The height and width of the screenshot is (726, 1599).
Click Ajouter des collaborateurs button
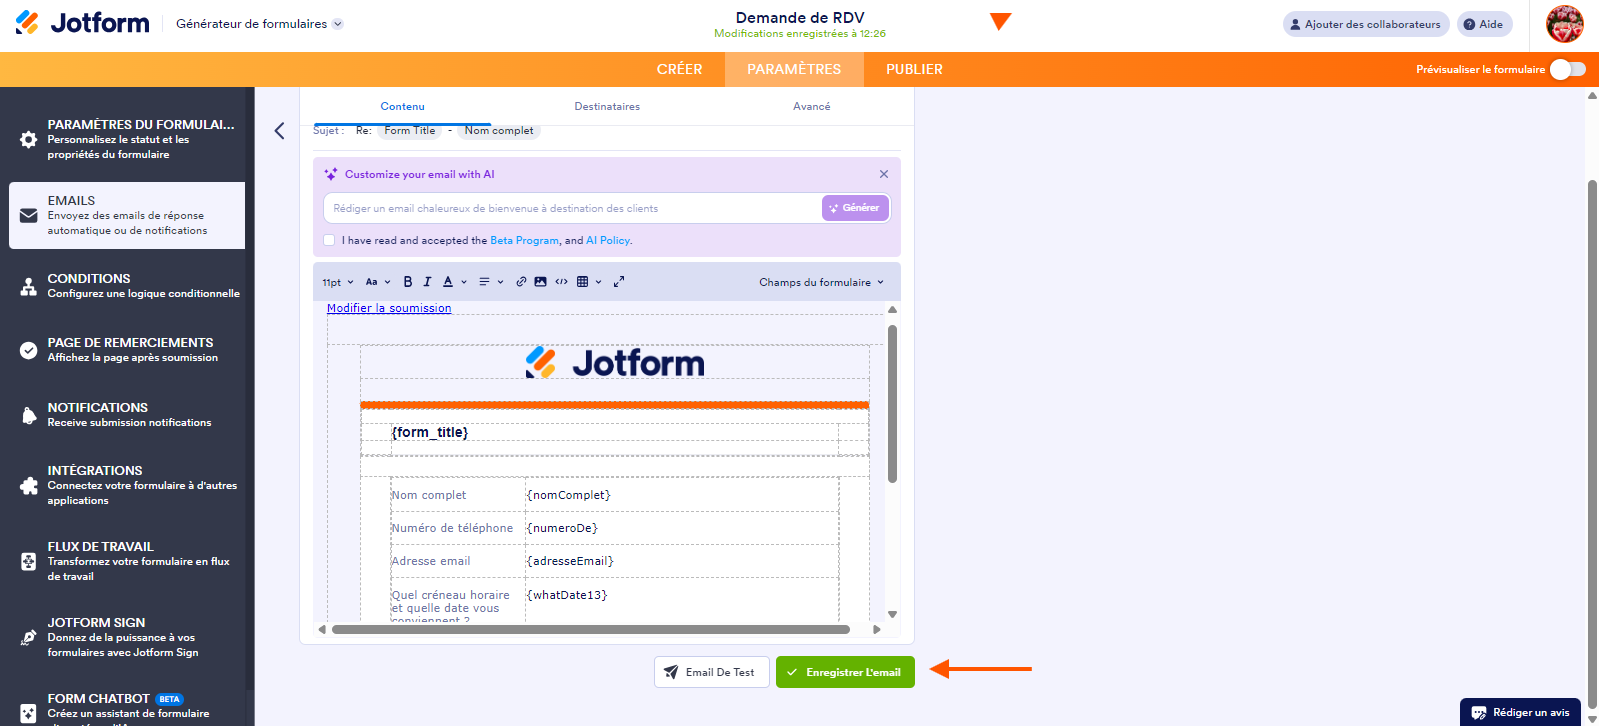click(1366, 24)
